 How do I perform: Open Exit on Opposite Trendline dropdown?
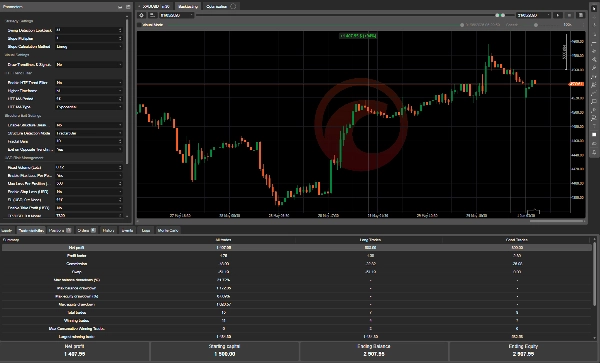[x=88, y=150]
